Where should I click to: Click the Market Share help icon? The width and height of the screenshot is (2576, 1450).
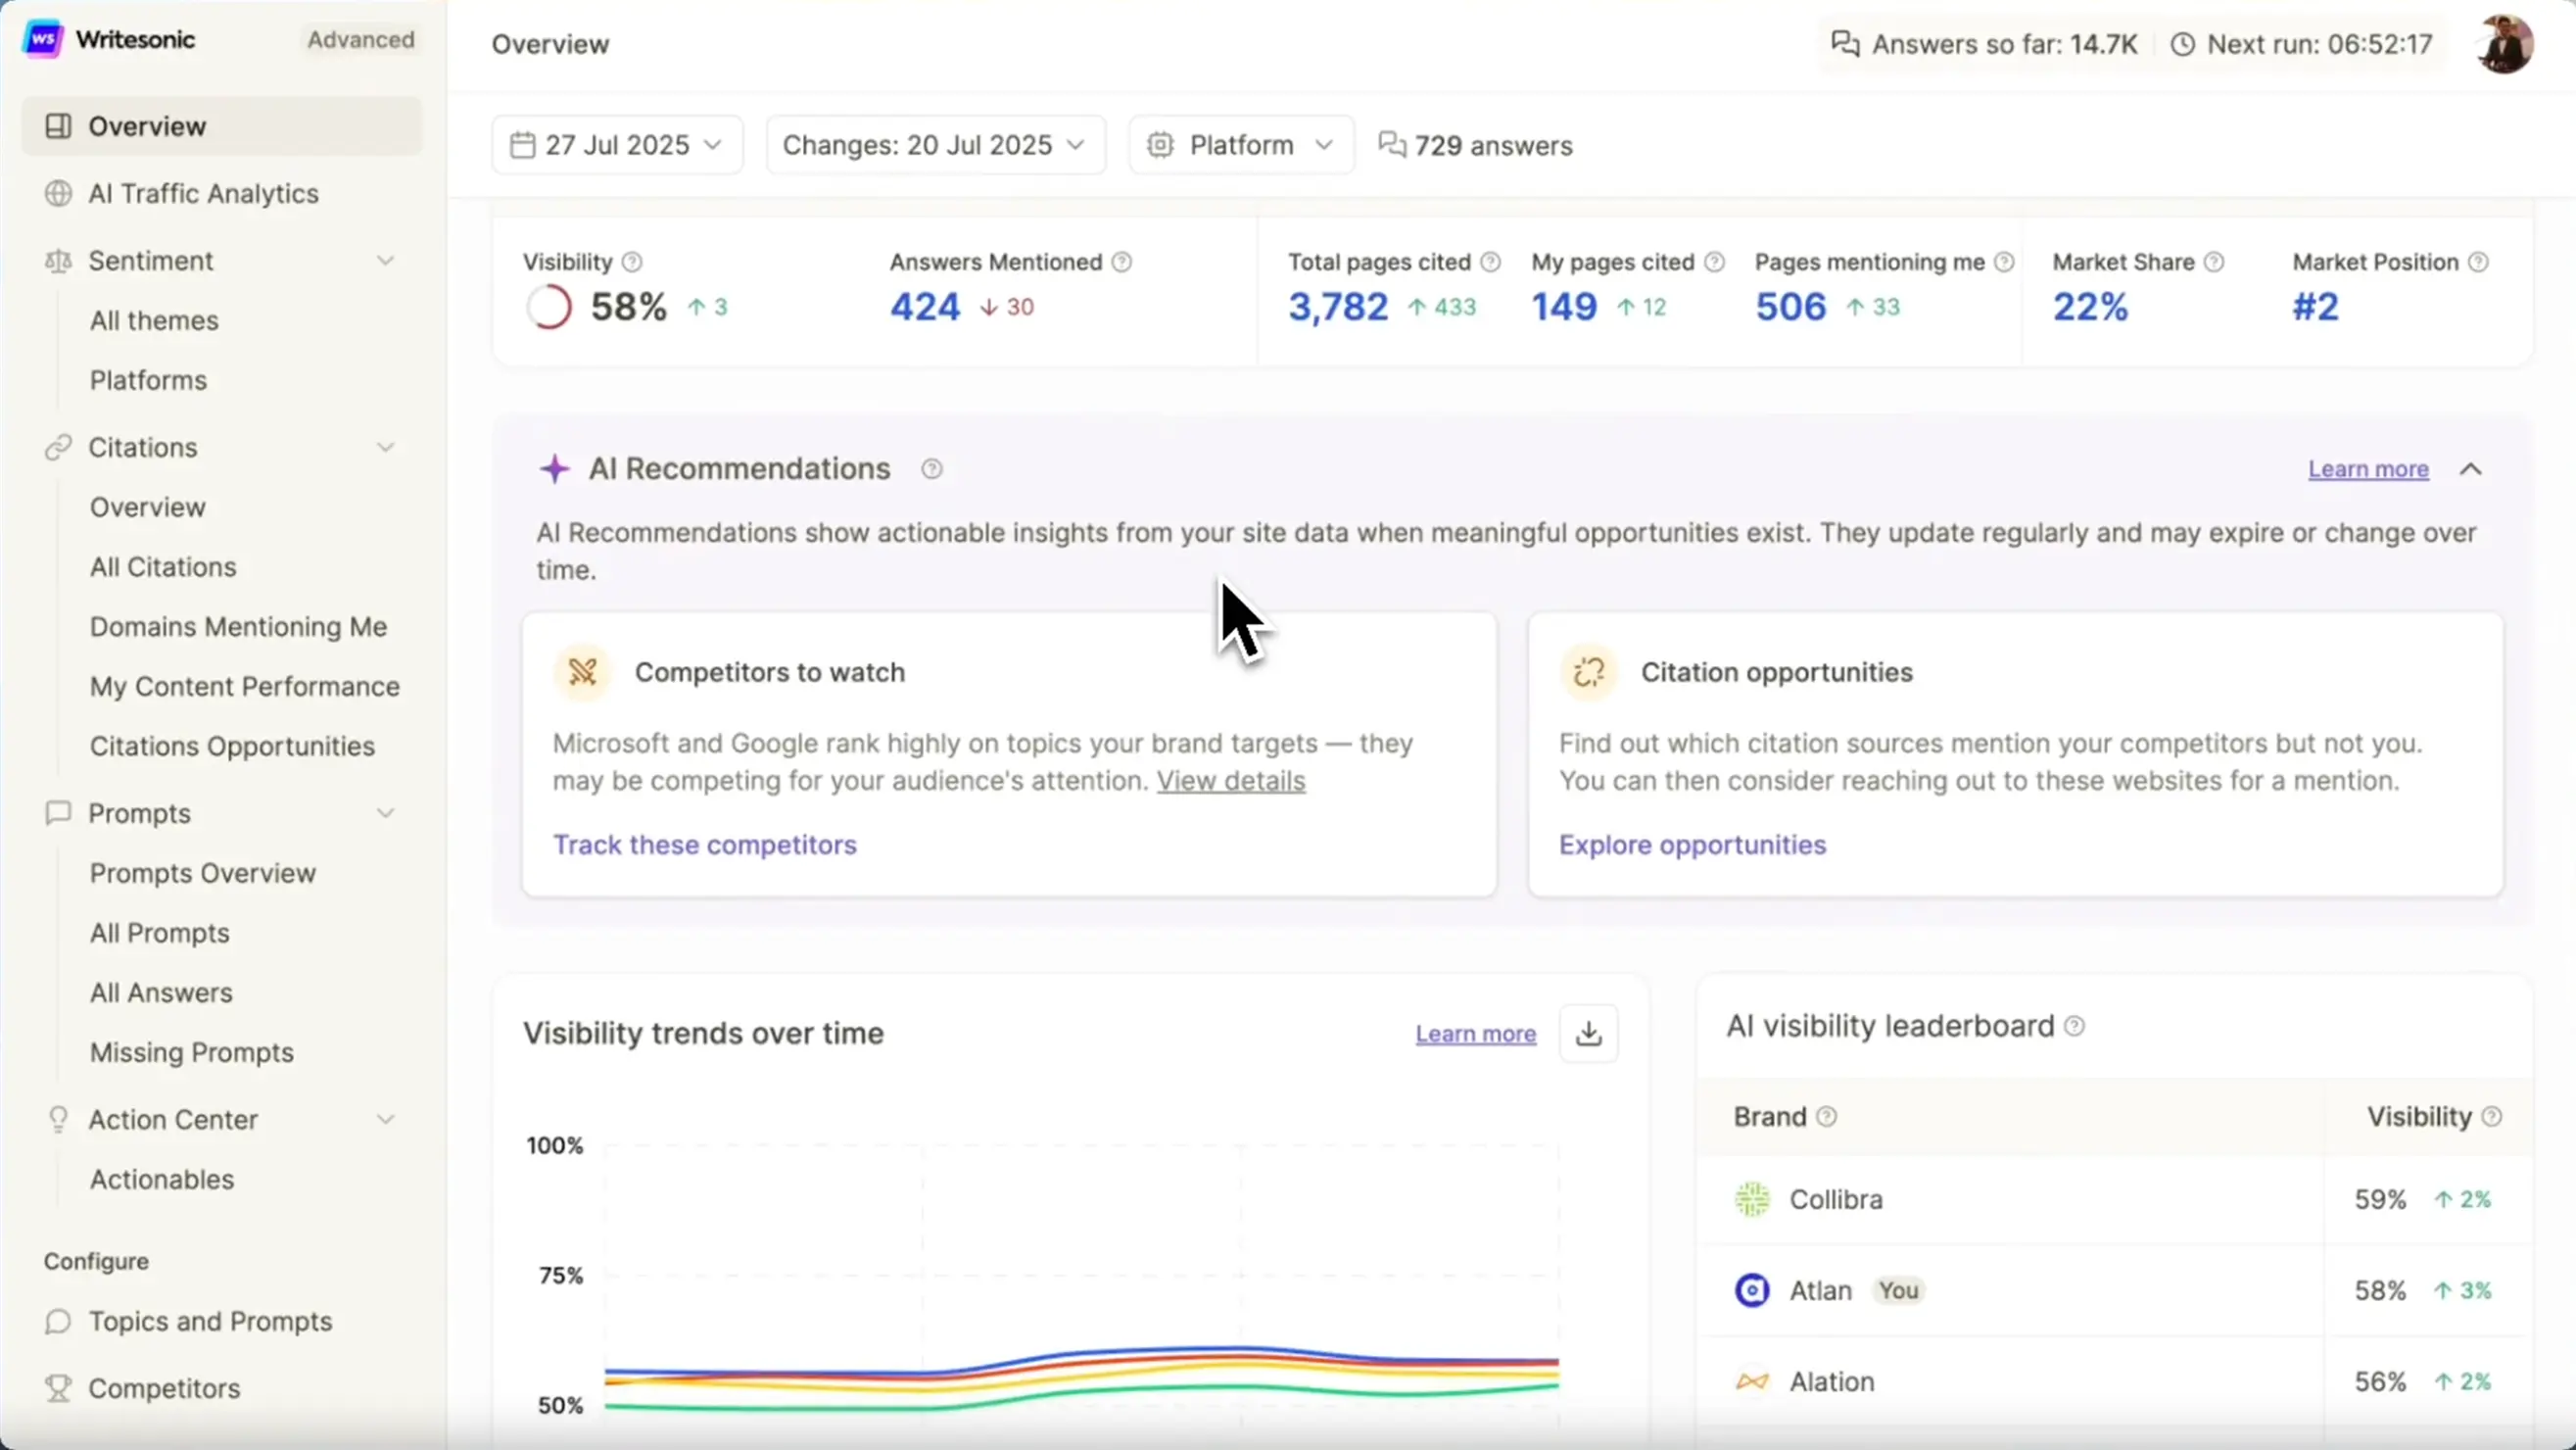pyautogui.click(x=2214, y=262)
